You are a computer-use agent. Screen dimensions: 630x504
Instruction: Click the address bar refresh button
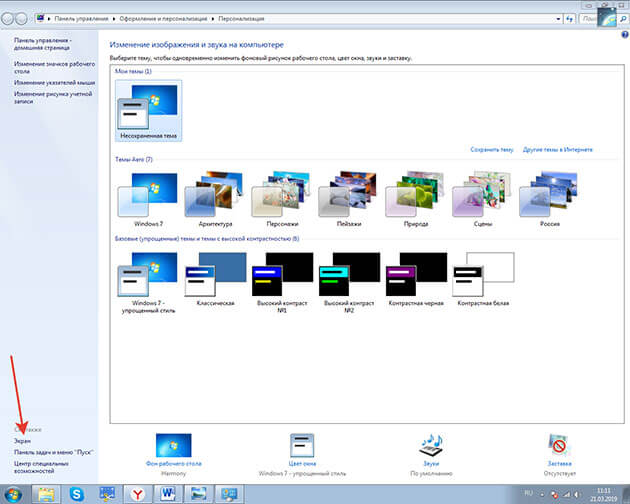pos(569,19)
